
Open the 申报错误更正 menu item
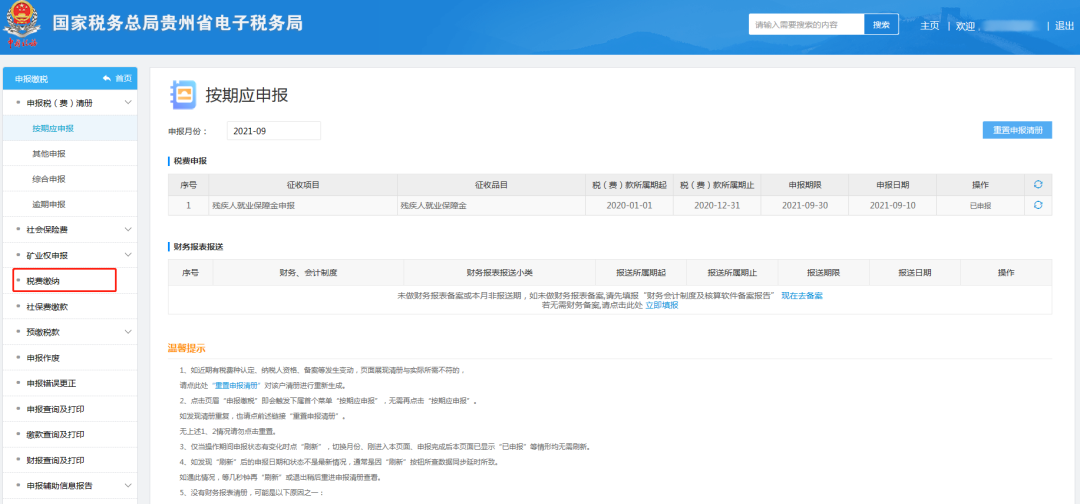tap(51, 383)
